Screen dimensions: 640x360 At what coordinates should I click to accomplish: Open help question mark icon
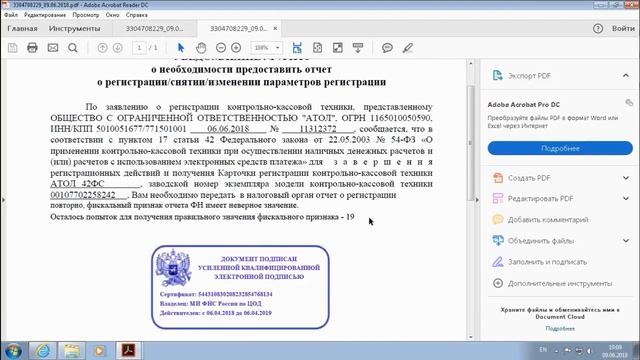598,29
